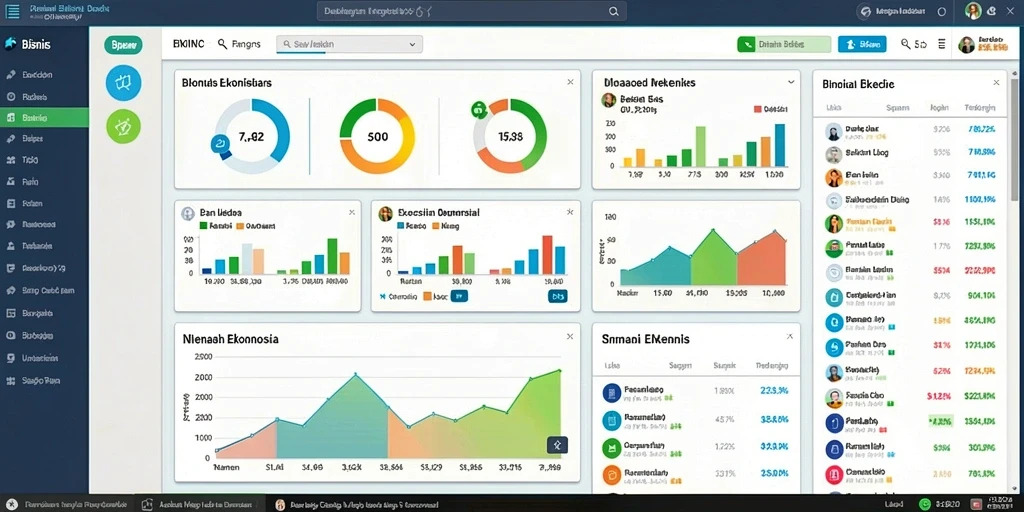Select the highlighted green item in the left sidebar
This screenshot has width=1024, height=512.
click(x=44, y=118)
